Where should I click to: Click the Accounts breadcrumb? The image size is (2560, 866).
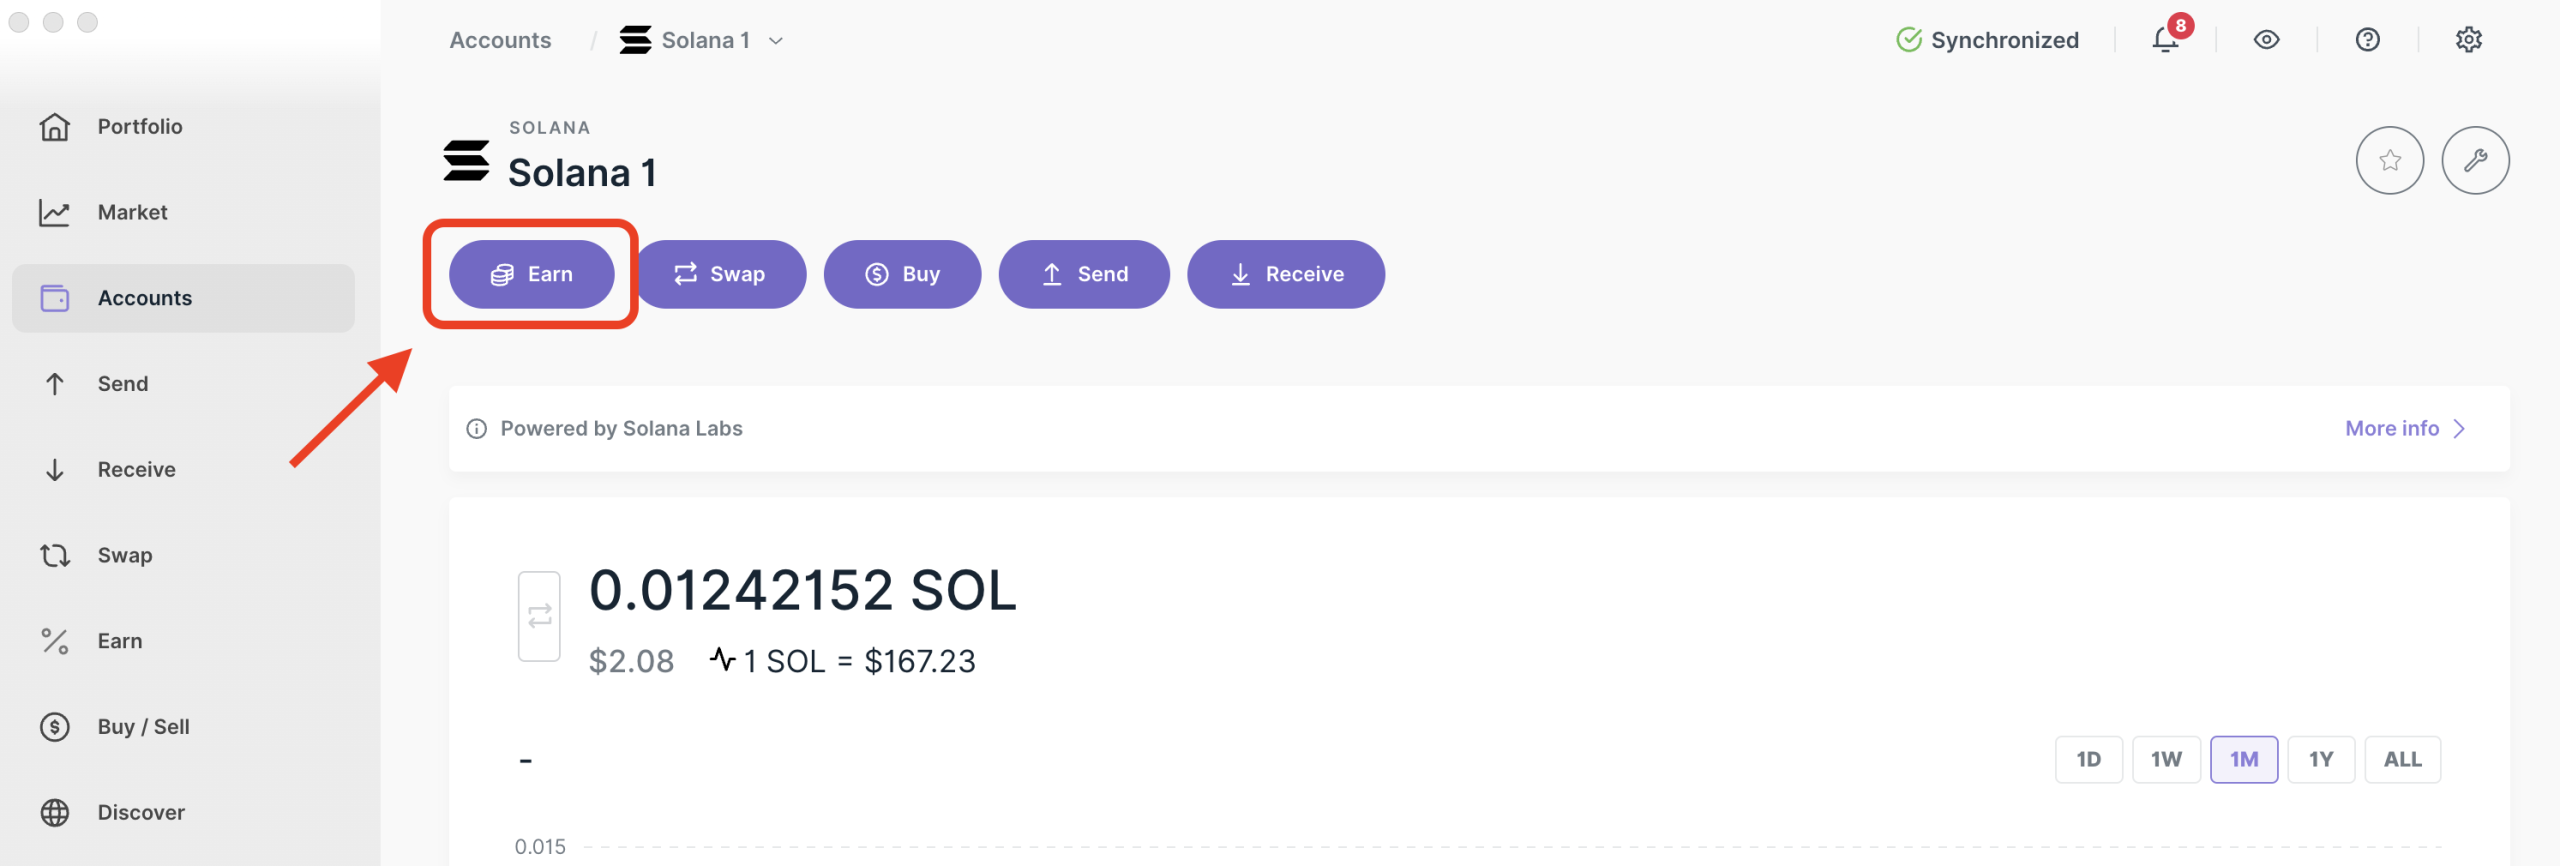coord(500,41)
